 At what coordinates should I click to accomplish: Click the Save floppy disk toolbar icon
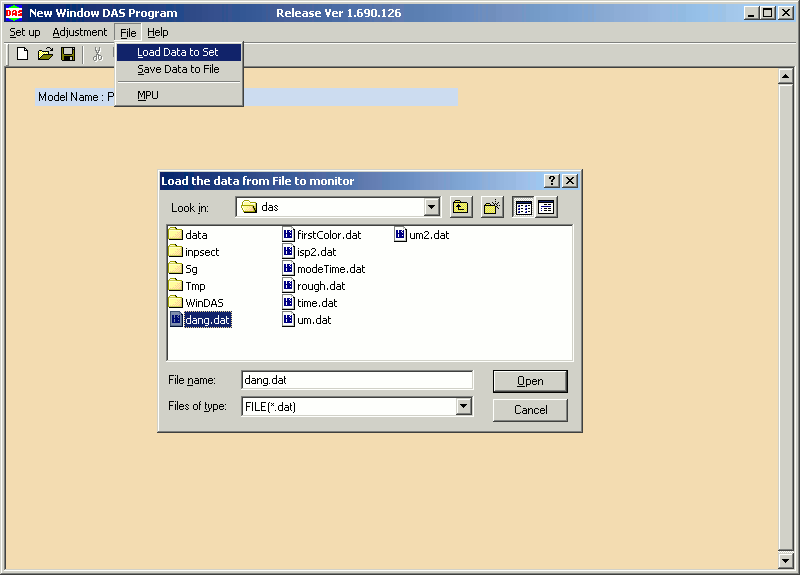click(x=68, y=54)
